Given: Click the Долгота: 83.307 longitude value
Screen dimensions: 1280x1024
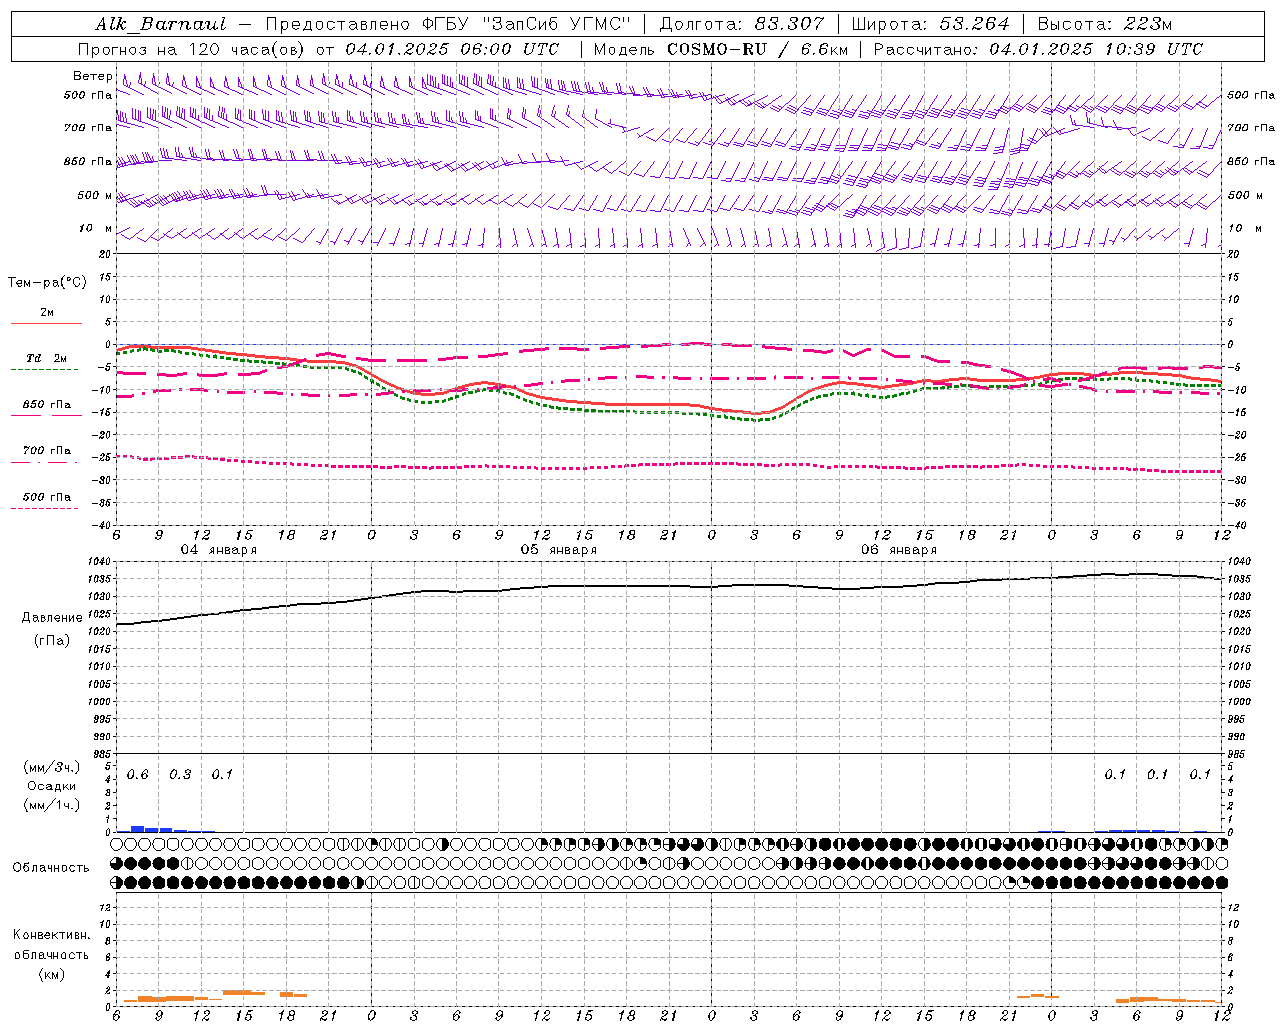Looking at the screenshot, I should [741, 24].
